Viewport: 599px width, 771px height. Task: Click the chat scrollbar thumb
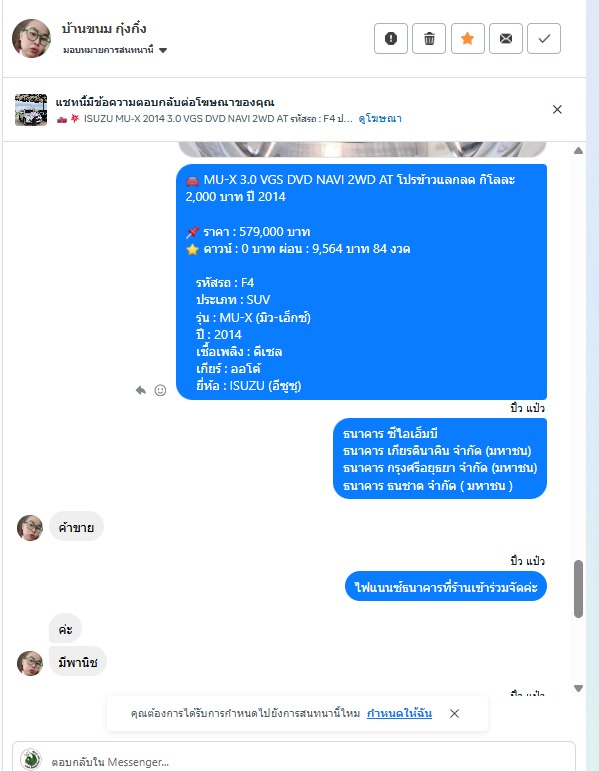578,589
